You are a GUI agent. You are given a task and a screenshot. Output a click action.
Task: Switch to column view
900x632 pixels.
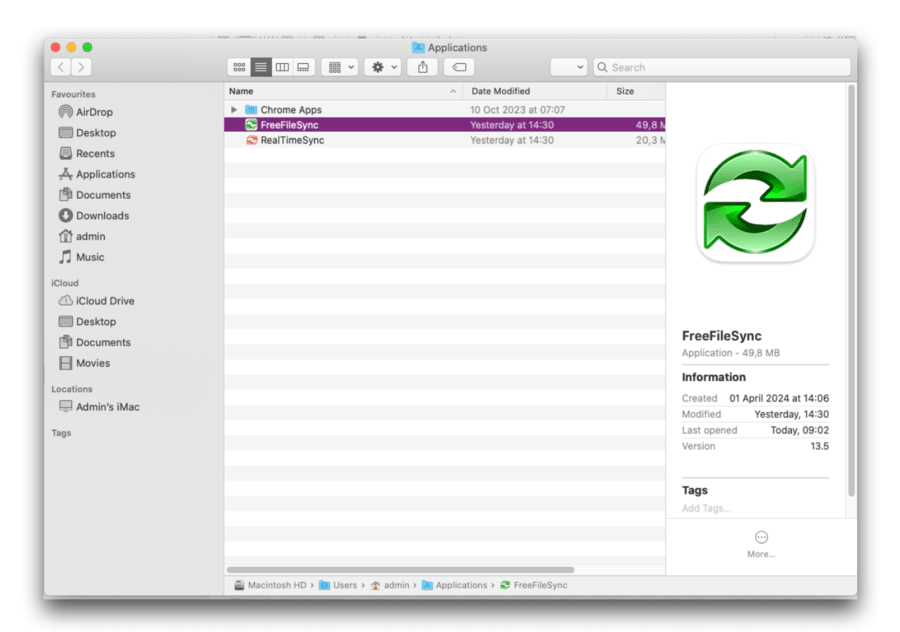tap(282, 67)
